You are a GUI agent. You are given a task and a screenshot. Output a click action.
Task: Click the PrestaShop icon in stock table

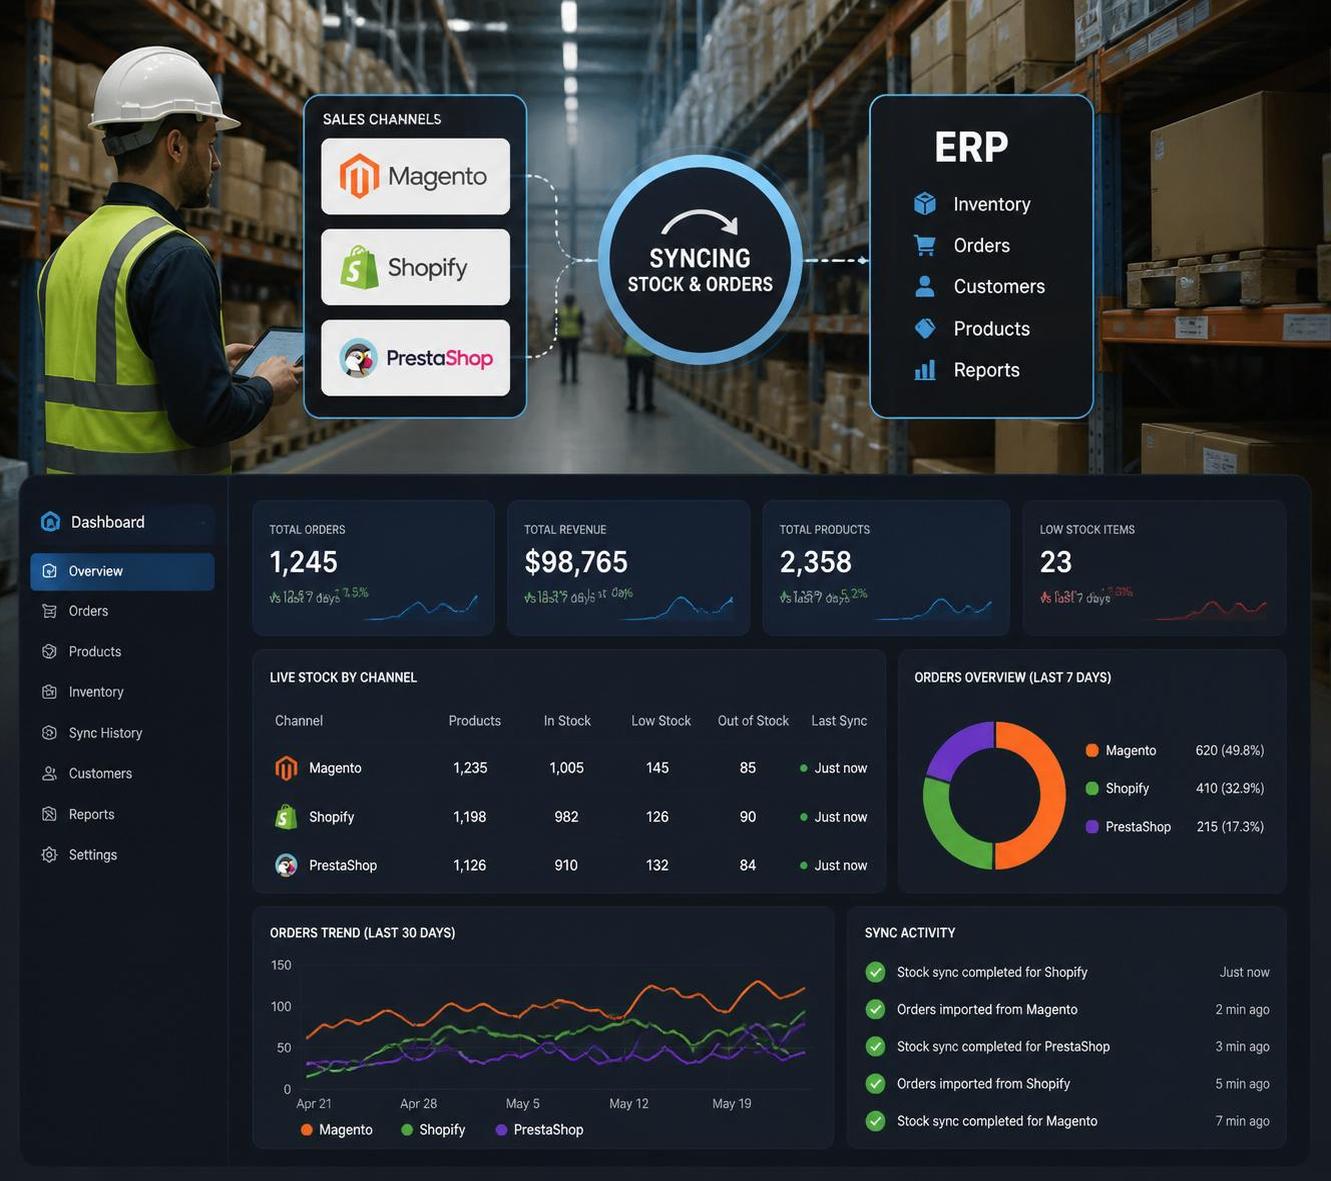(x=286, y=865)
